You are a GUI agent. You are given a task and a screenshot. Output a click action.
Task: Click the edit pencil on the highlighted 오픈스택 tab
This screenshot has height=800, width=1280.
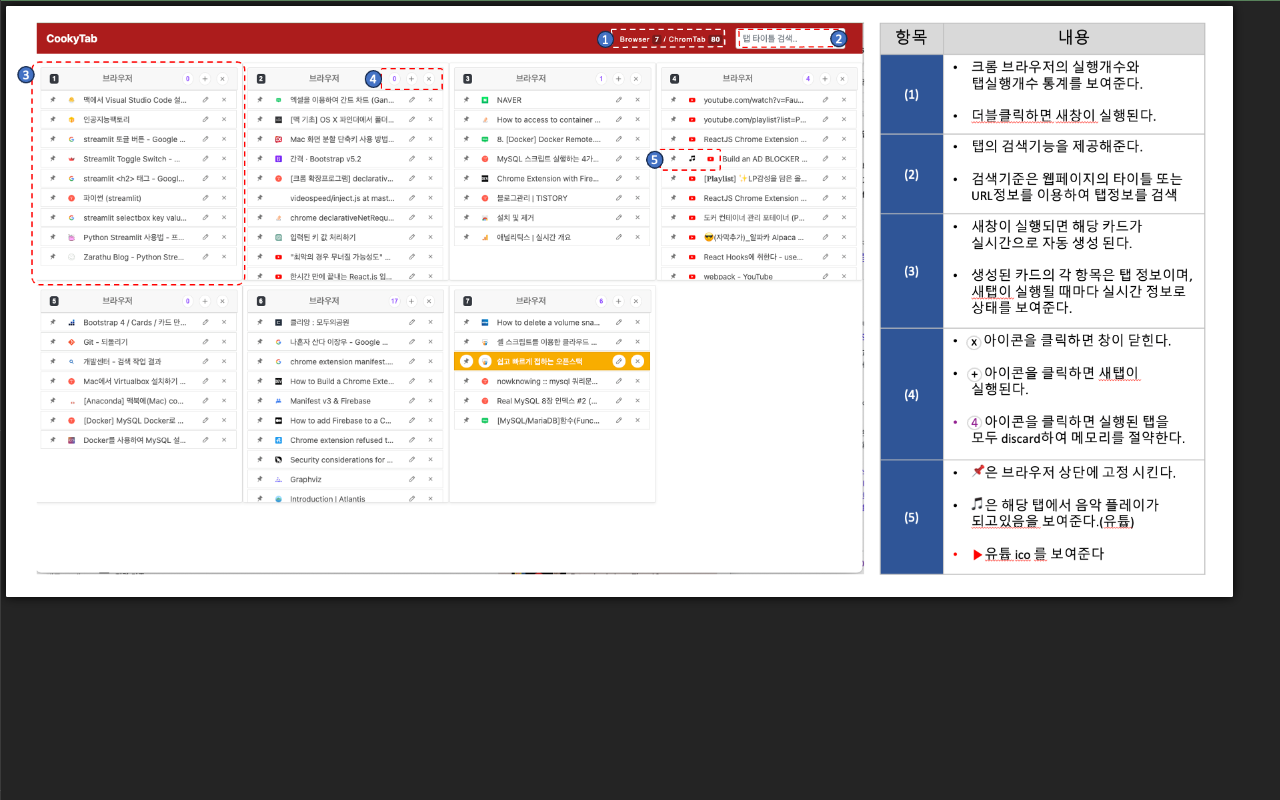[x=619, y=361]
